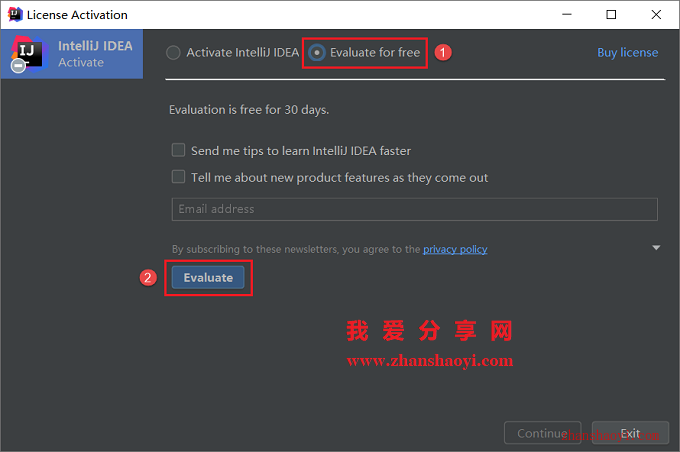This screenshot has width=680, height=452.
Task: Click the 'Evaluation is free for 30 days.' text
Action: [x=249, y=110]
